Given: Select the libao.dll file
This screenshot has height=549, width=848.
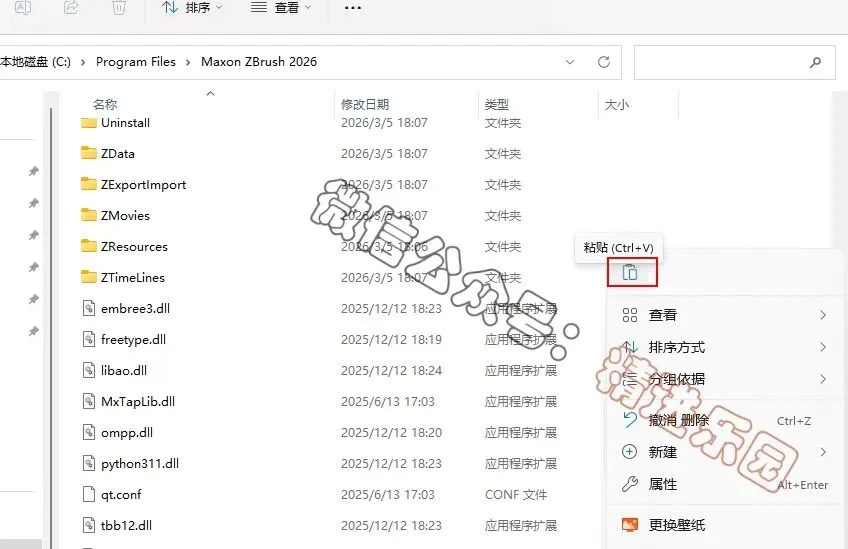Looking at the screenshot, I should pyautogui.click(x=124, y=371).
